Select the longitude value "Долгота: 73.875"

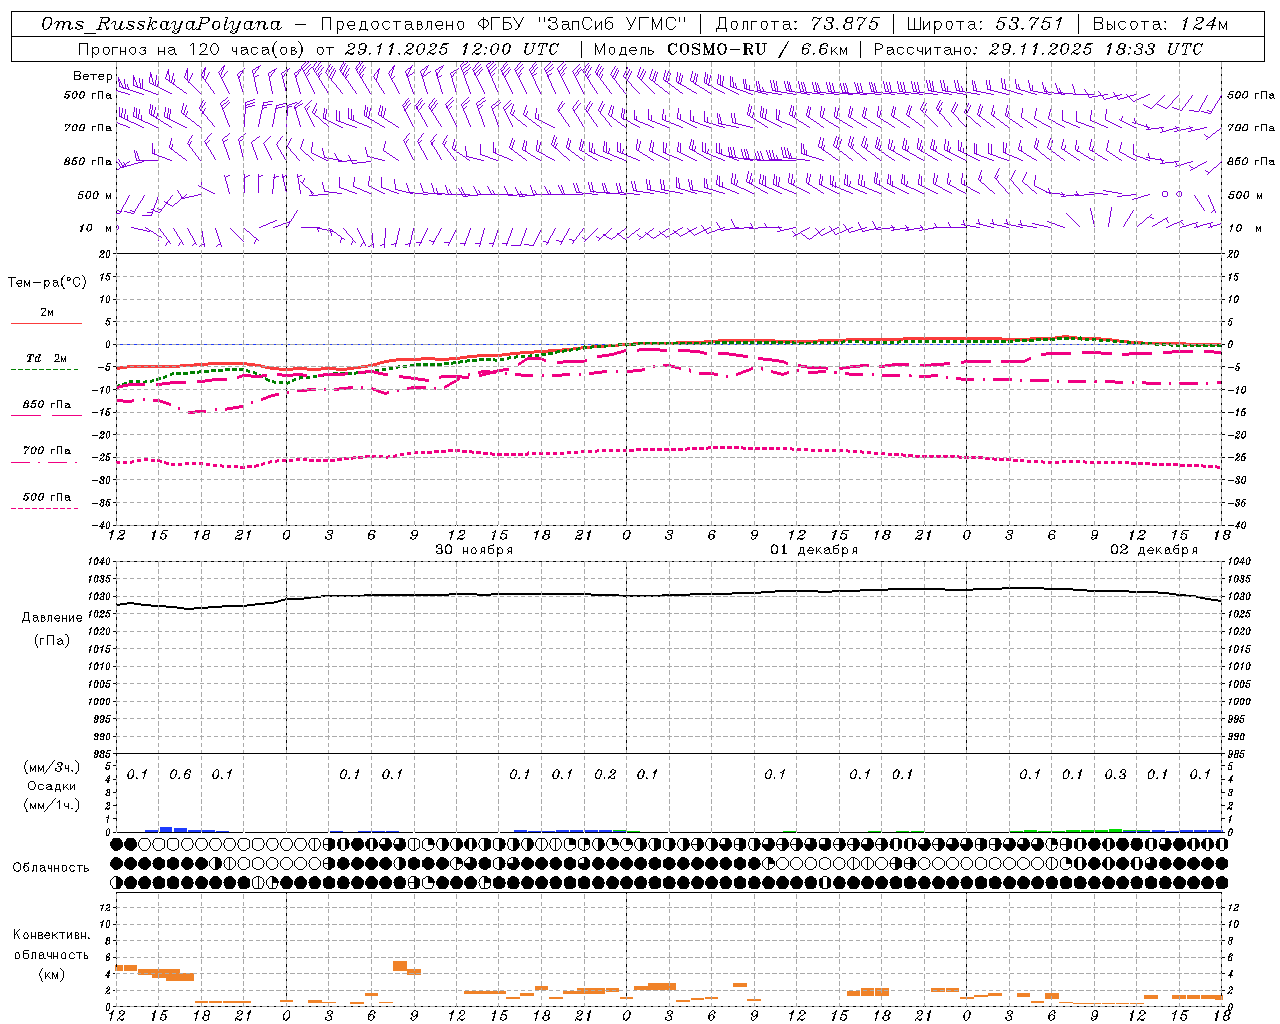tap(797, 24)
